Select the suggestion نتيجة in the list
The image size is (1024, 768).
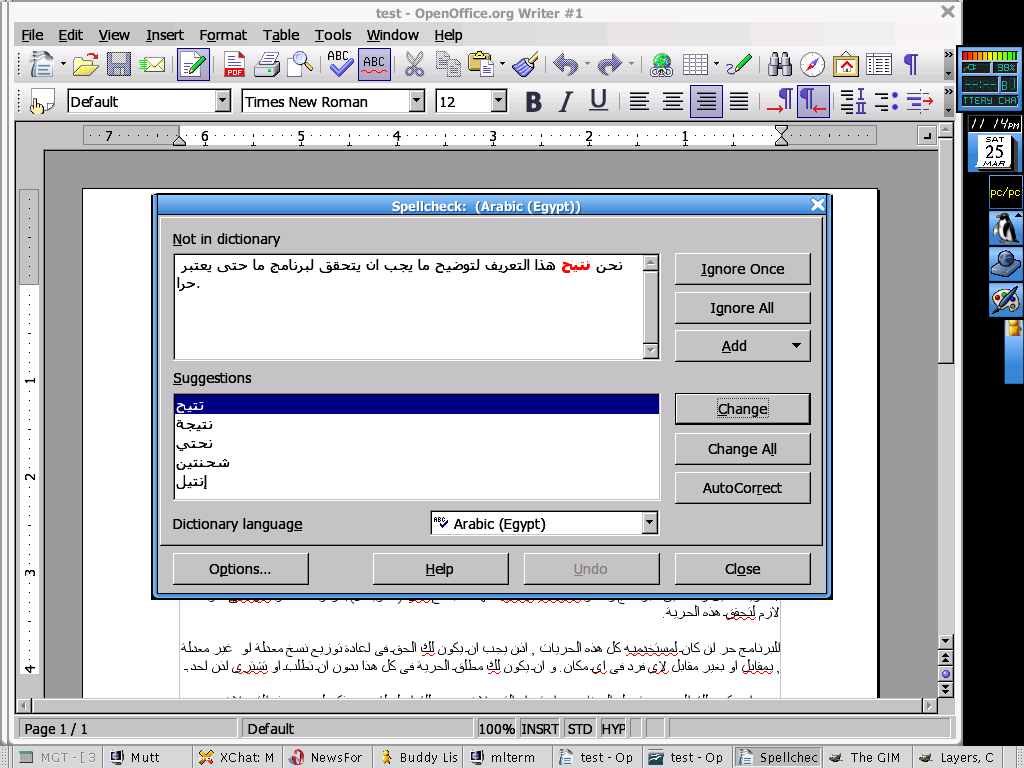click(195, 424)
